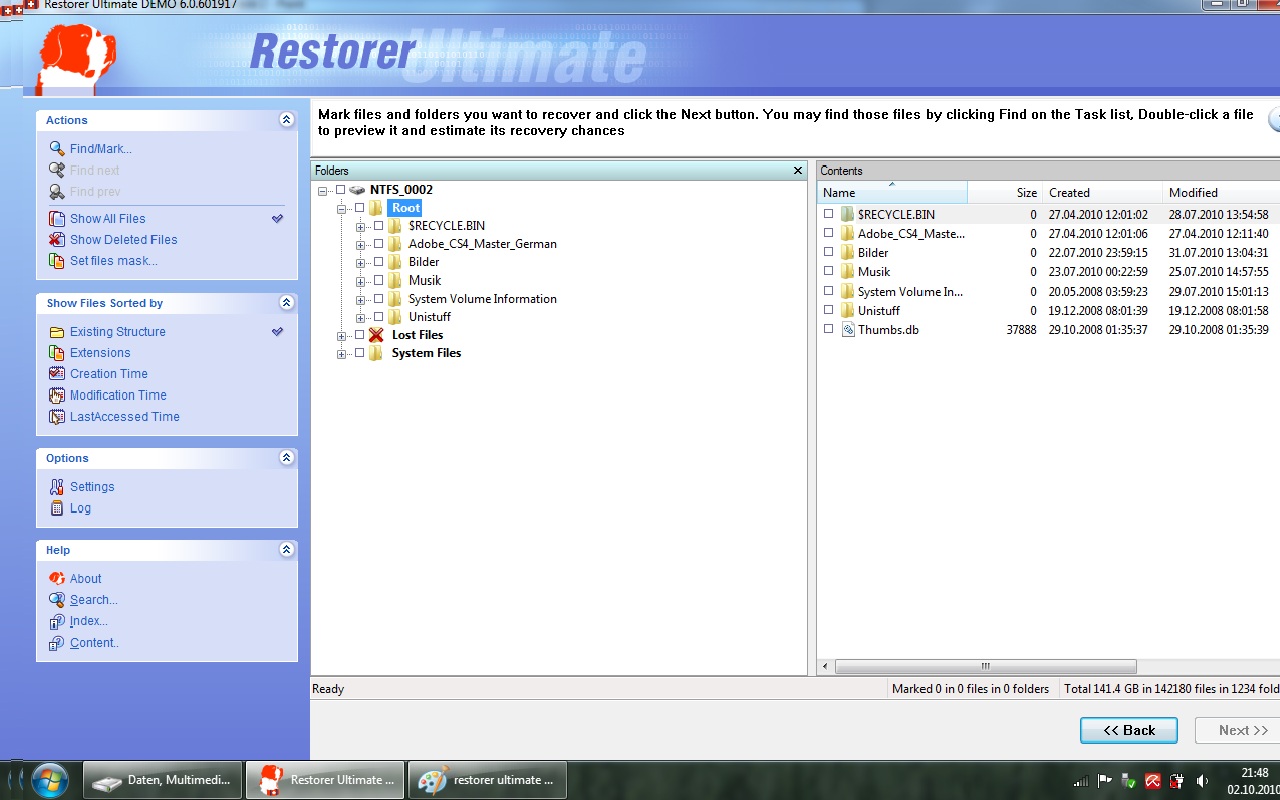Open the Show Deleted Files link

[x=124, y=240]
